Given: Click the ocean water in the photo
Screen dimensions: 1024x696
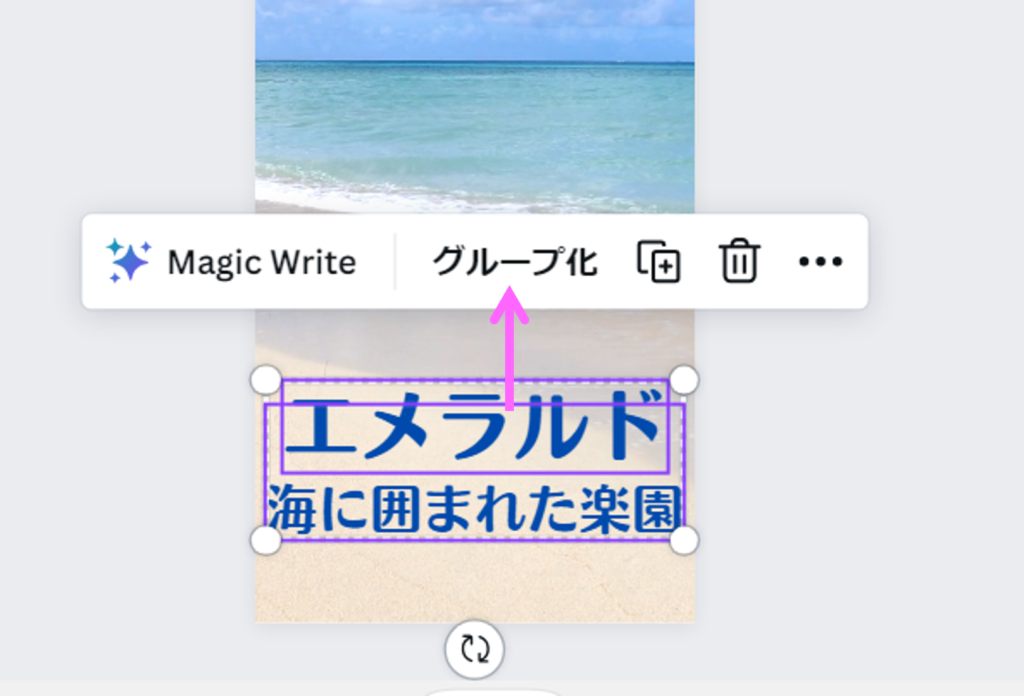Looking at the screenshot, I should [x=474, y=120].
